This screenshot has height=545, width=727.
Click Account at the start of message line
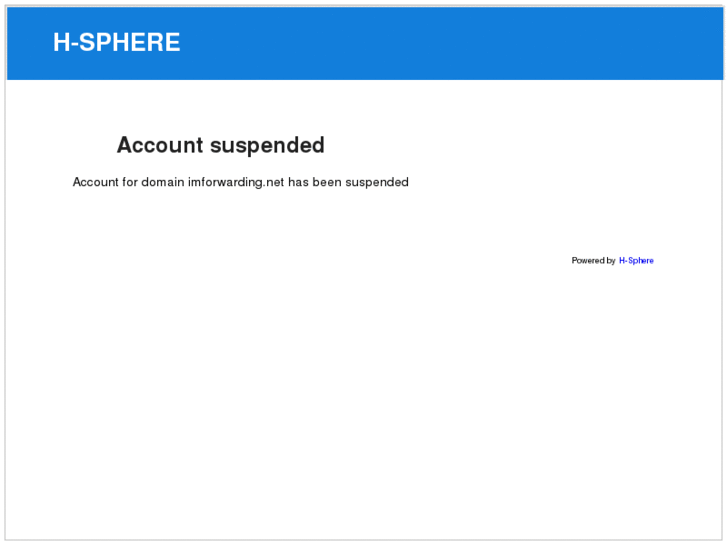(96, 183)
